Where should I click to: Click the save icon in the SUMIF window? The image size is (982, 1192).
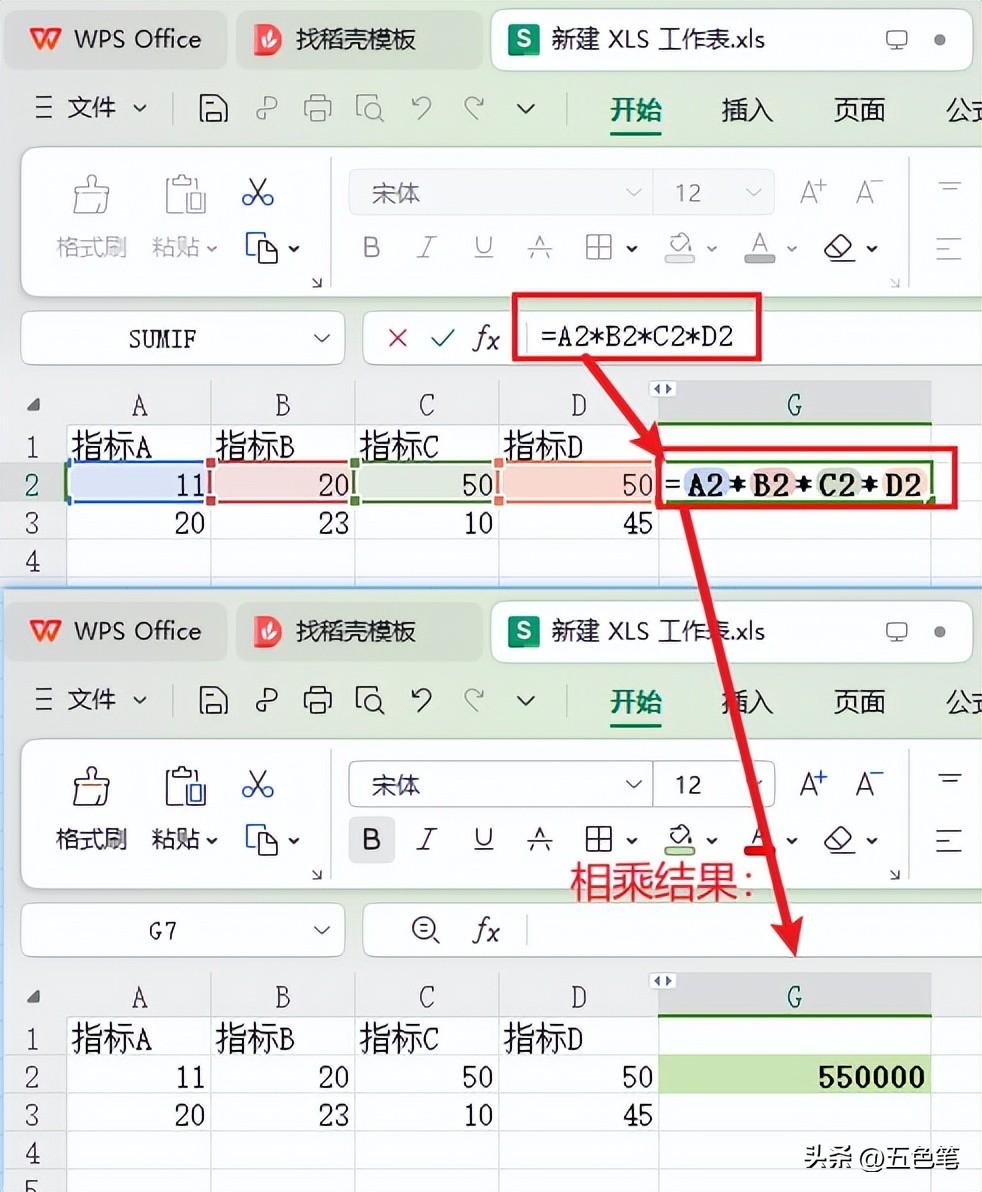click(214, 109)
